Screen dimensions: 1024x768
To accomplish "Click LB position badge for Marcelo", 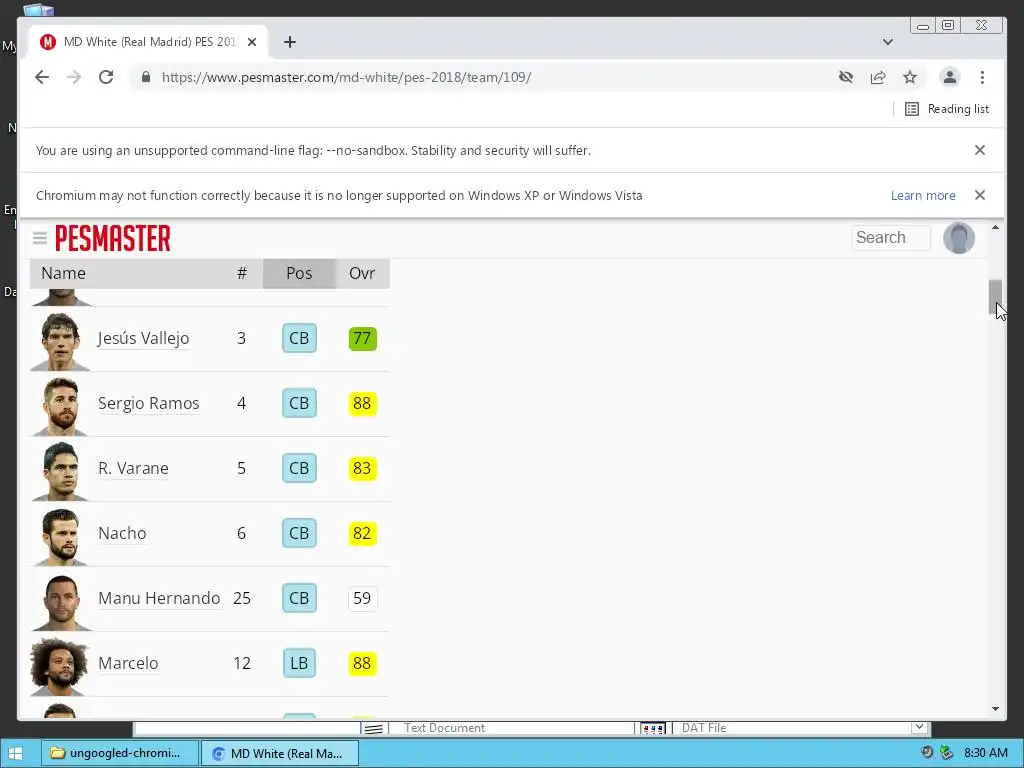I will [x=299, y=663].
